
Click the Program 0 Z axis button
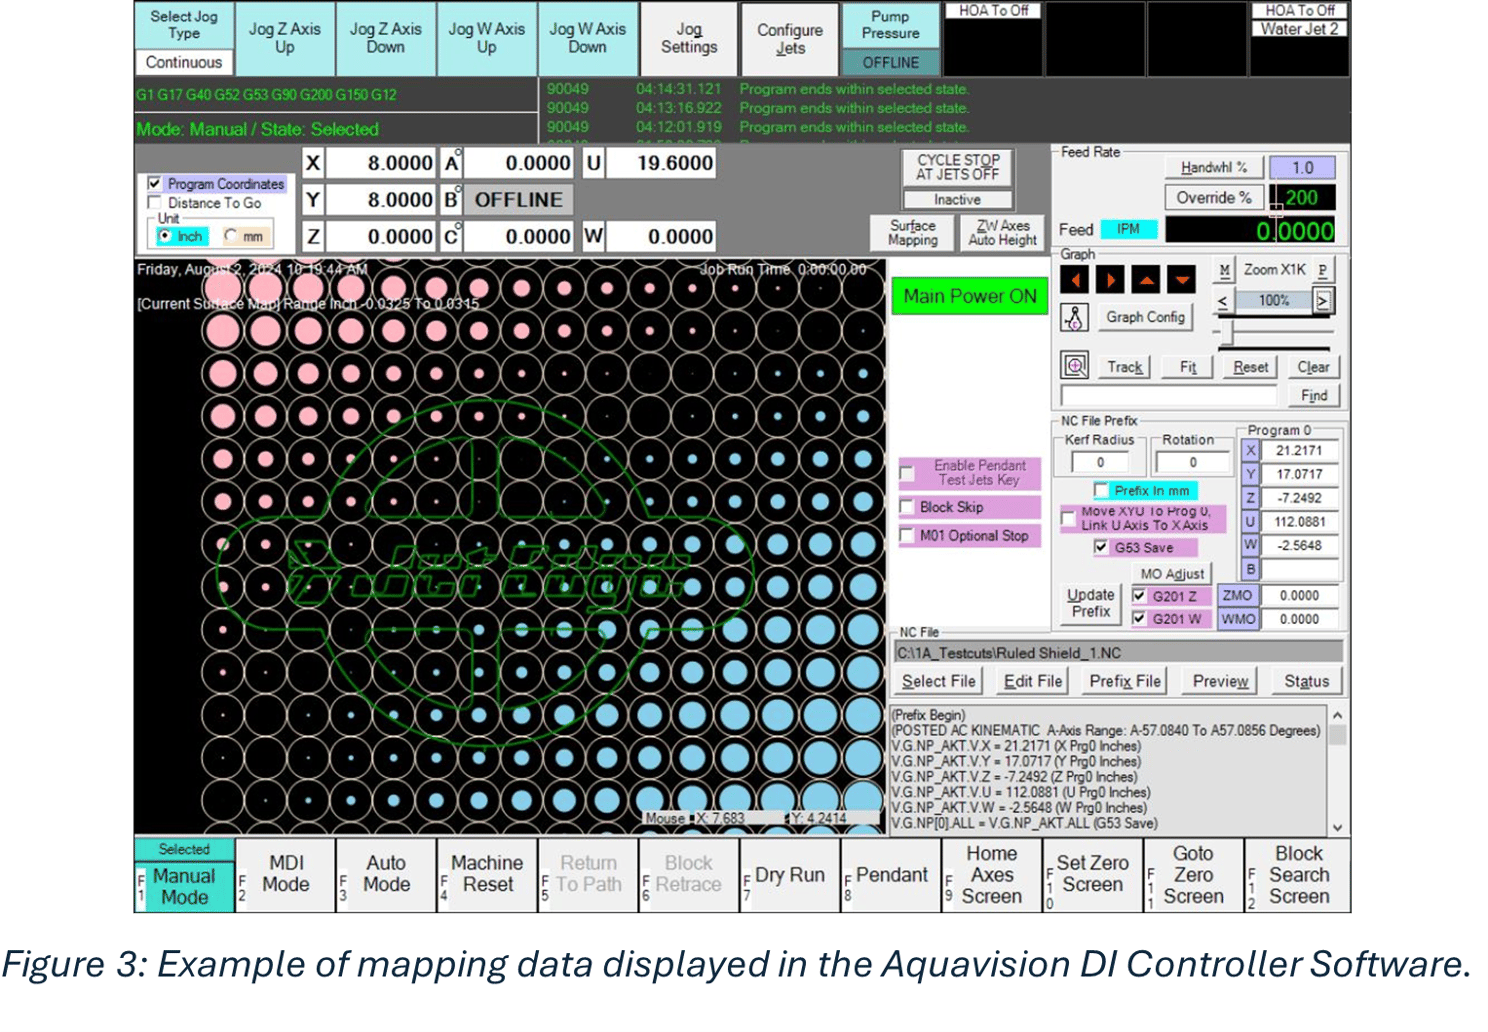point(1250,498)
